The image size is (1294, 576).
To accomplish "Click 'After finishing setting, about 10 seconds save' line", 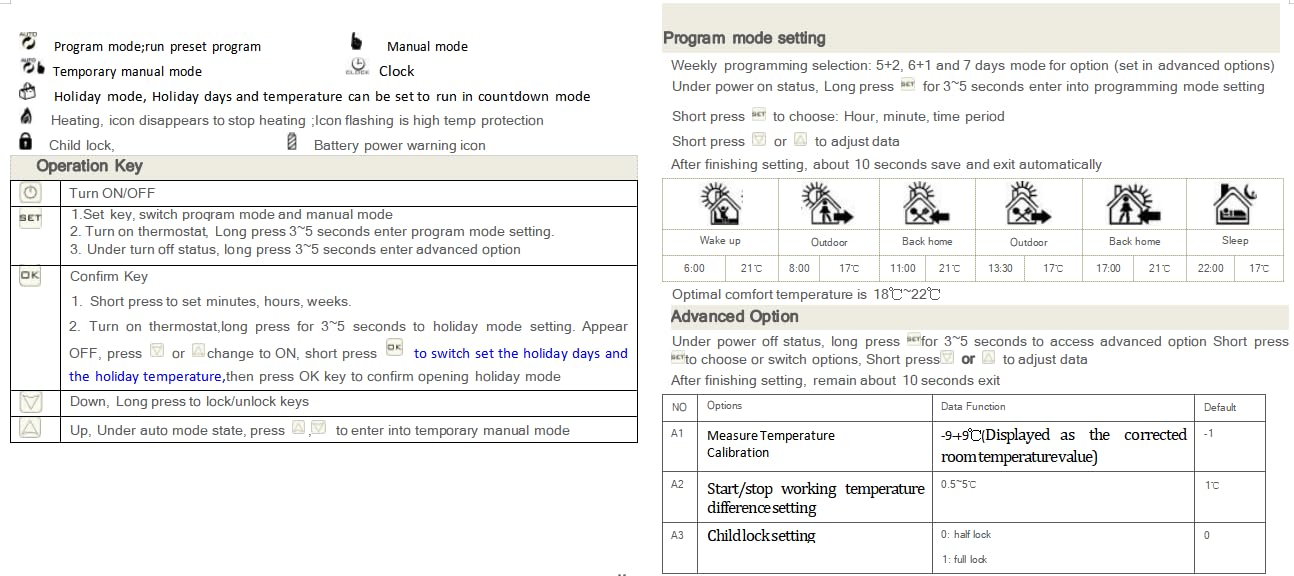I will tap(887, 164).
